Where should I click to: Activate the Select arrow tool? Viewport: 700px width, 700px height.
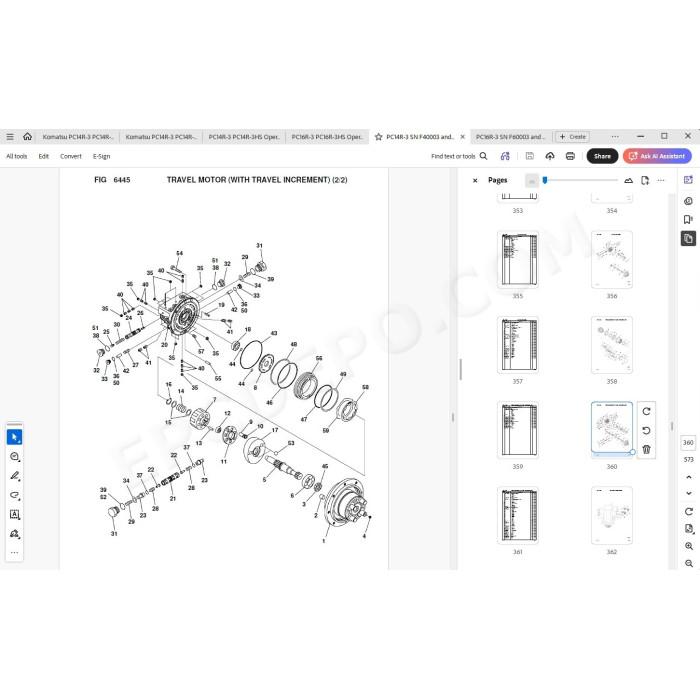14,437
